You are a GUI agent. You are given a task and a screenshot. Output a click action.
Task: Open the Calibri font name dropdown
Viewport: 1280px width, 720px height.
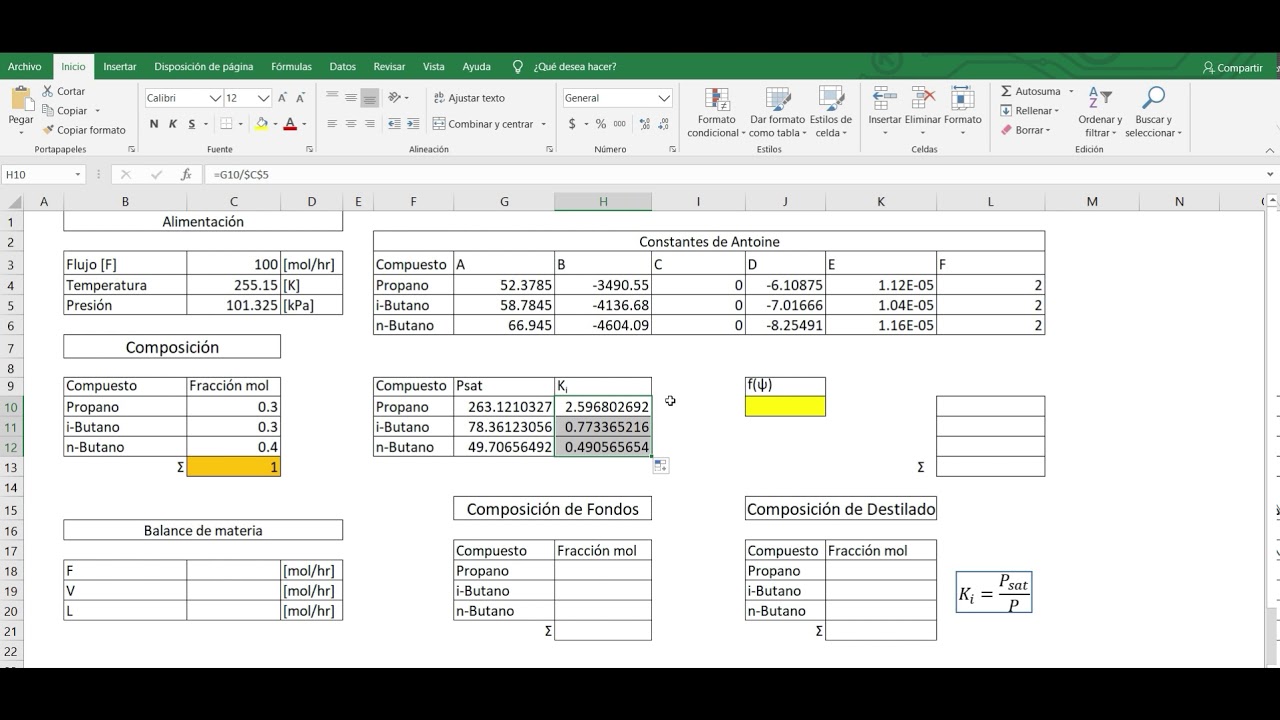click(x=215, y=98)
